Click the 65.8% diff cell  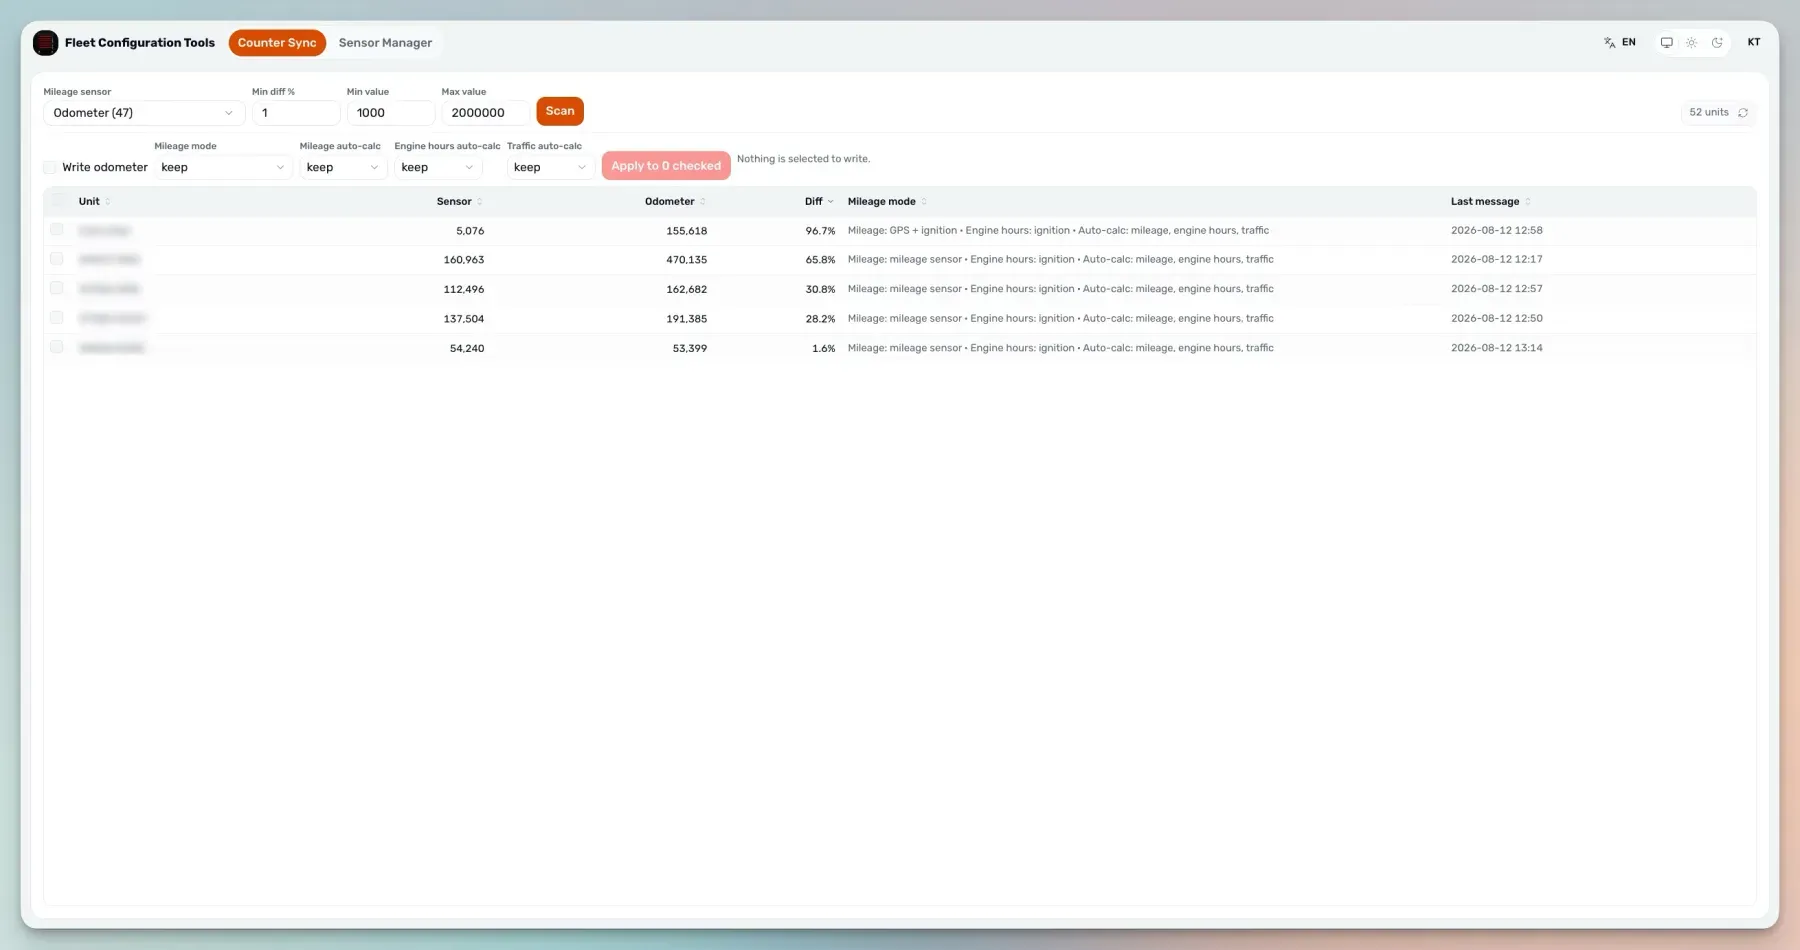[x=820, y=260]
